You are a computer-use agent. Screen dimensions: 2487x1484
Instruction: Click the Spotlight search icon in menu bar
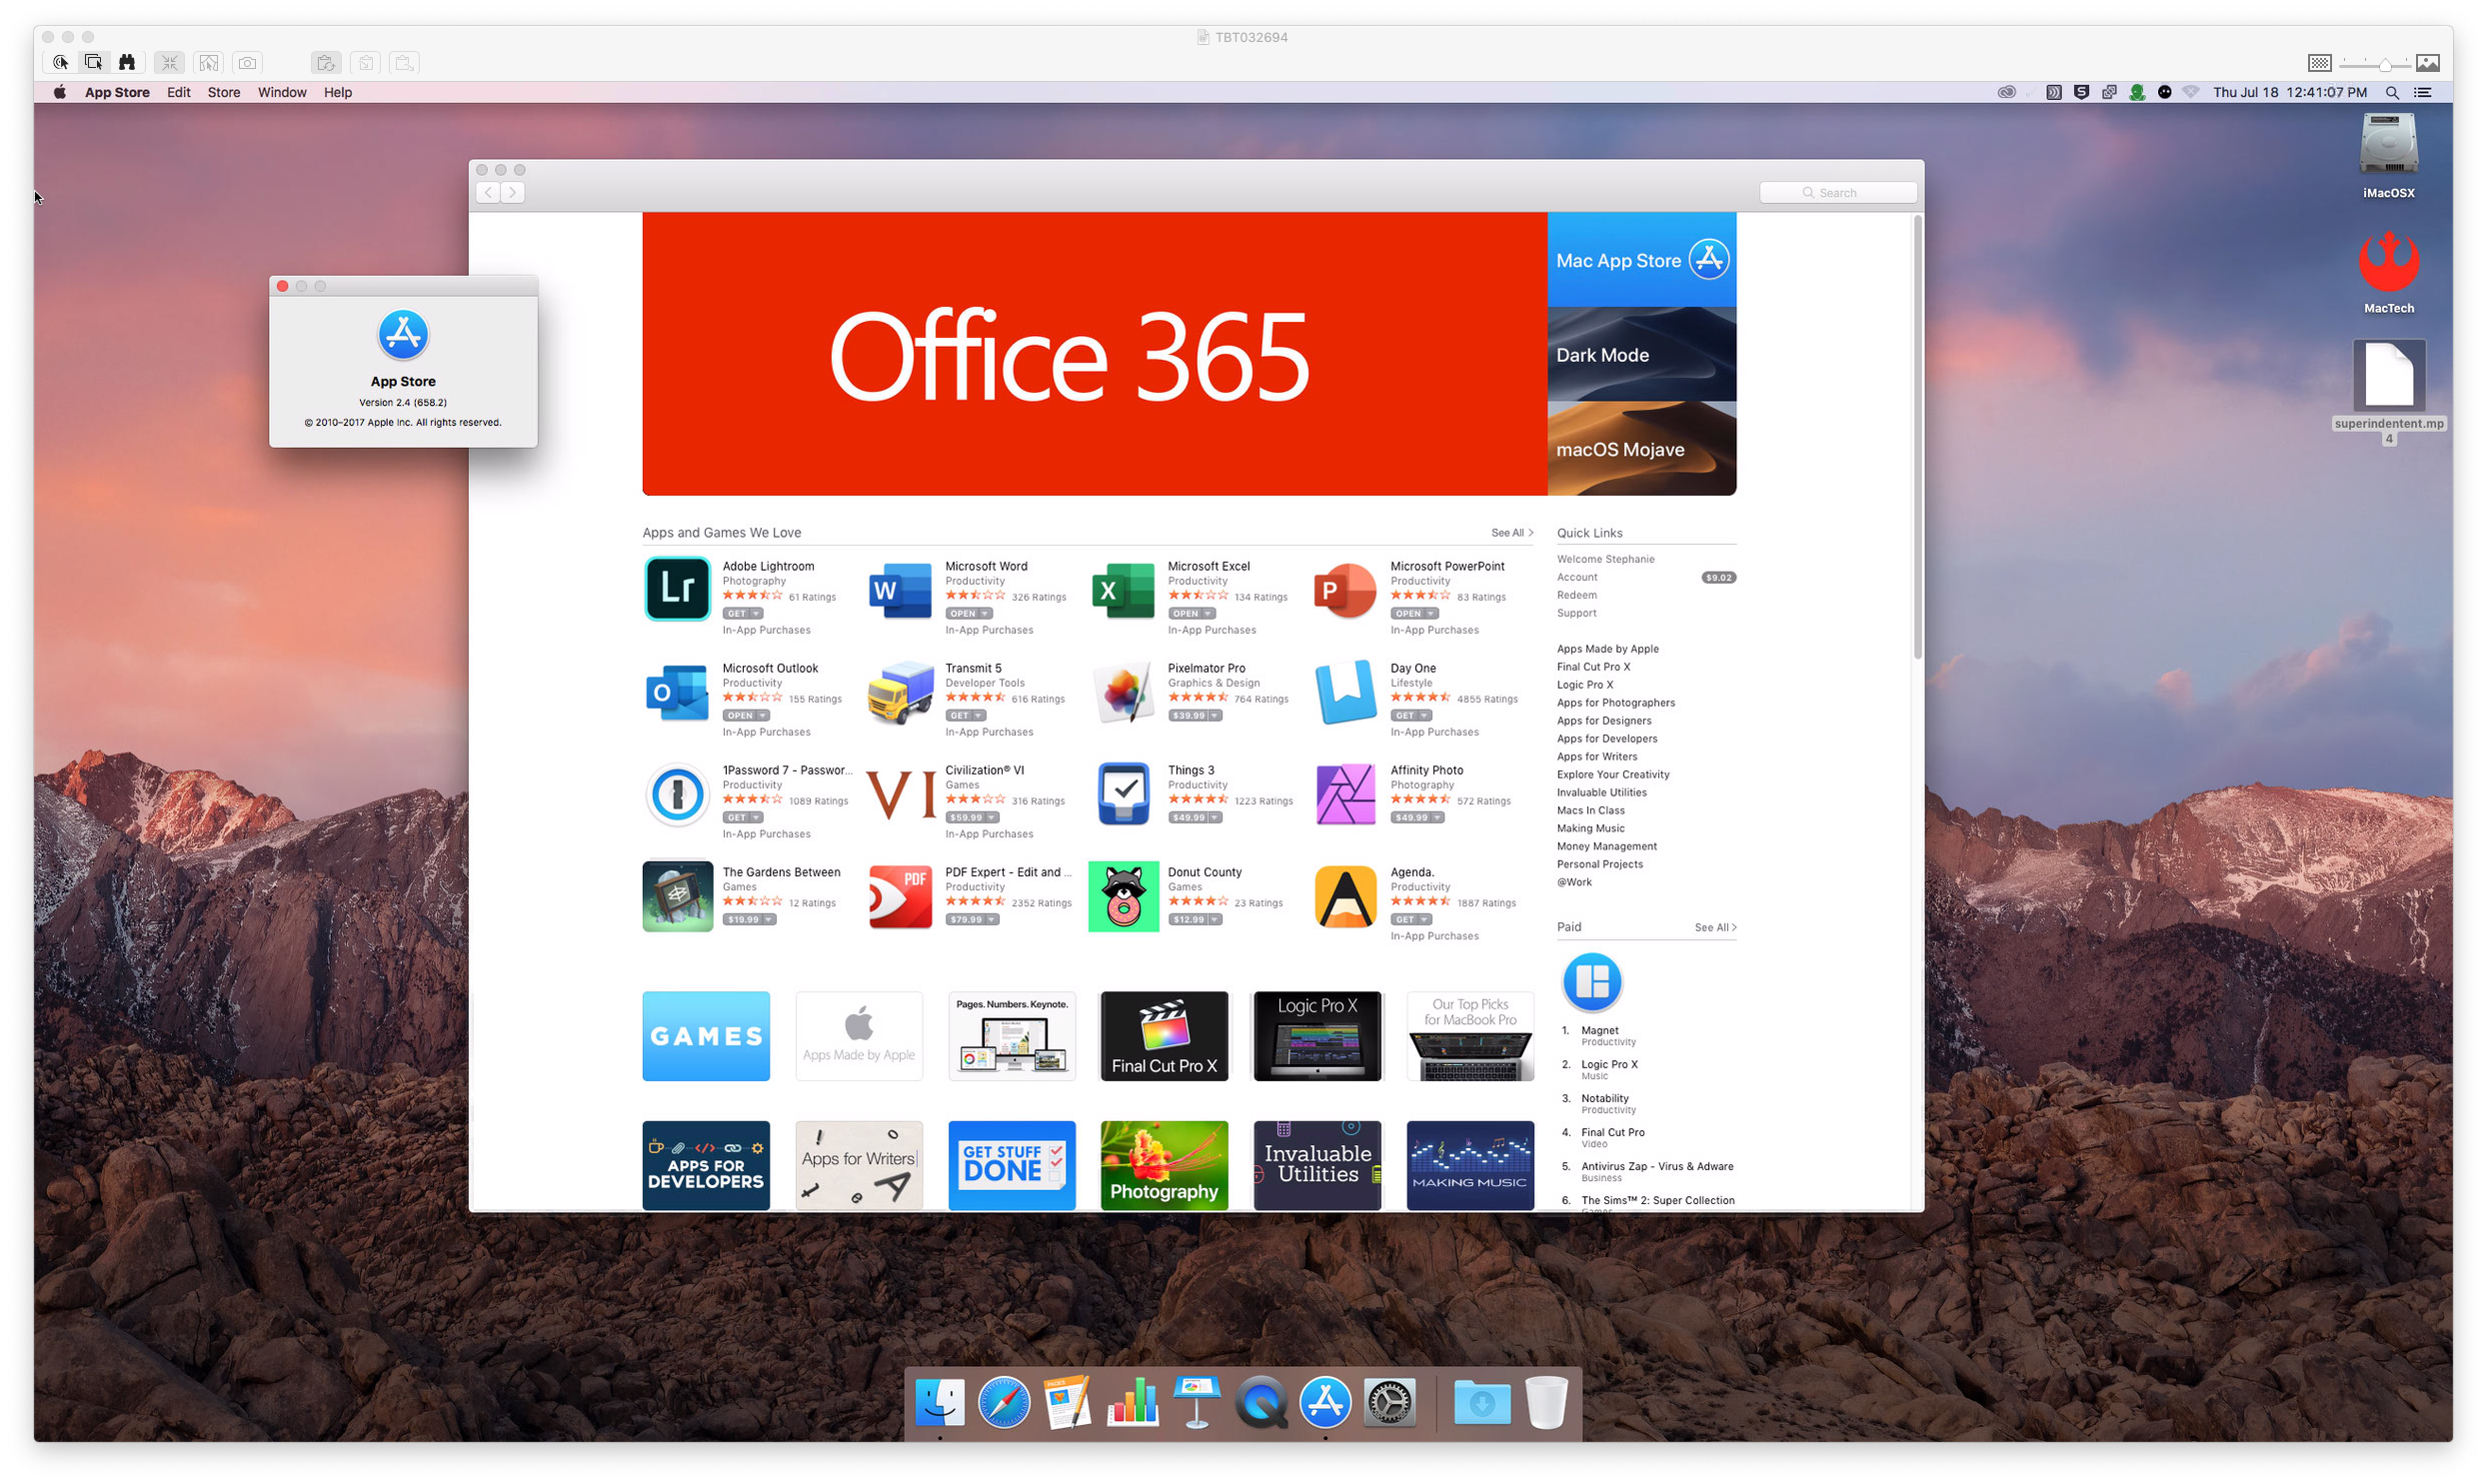tap(2392, 92)
